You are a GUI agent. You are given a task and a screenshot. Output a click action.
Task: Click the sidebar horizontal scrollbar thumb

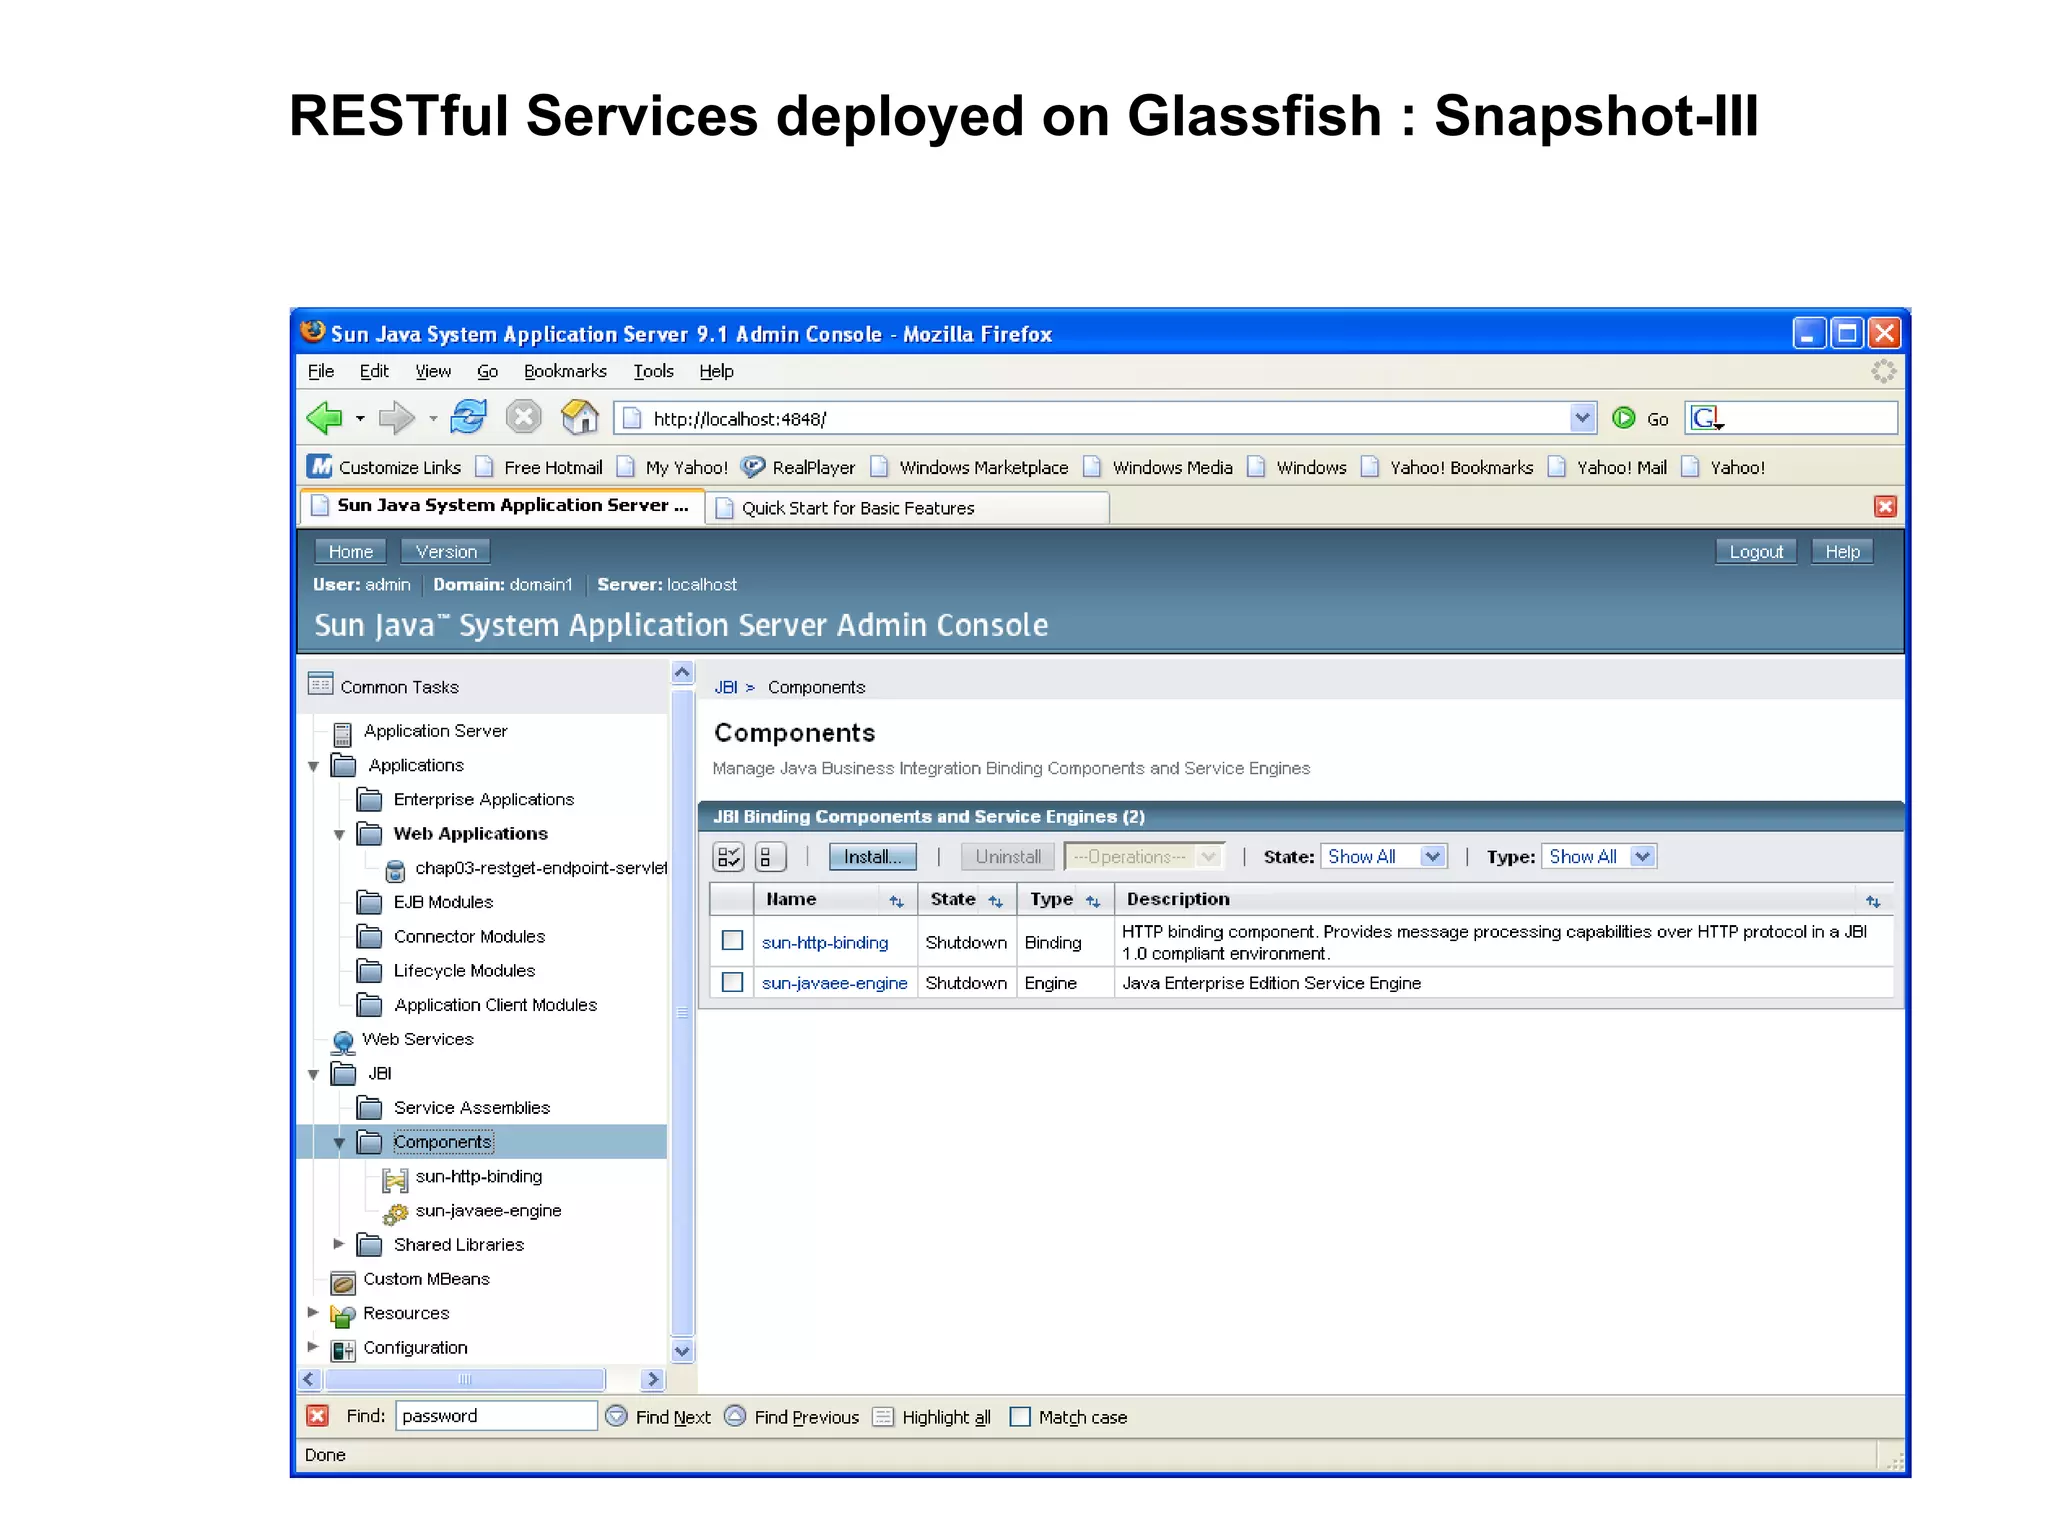pyautogui.click(x=465, y=1379)
